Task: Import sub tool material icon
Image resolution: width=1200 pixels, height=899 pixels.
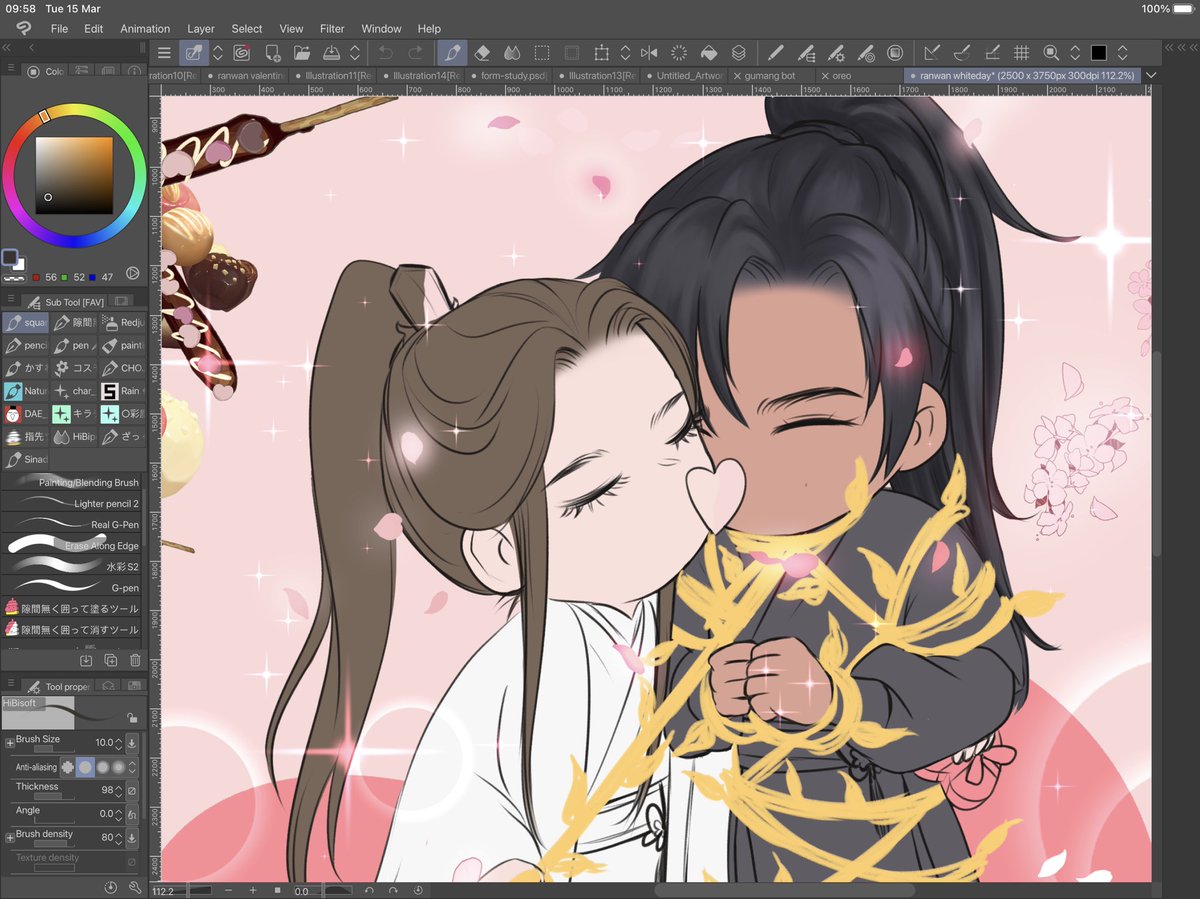Action: pos(86,660)
